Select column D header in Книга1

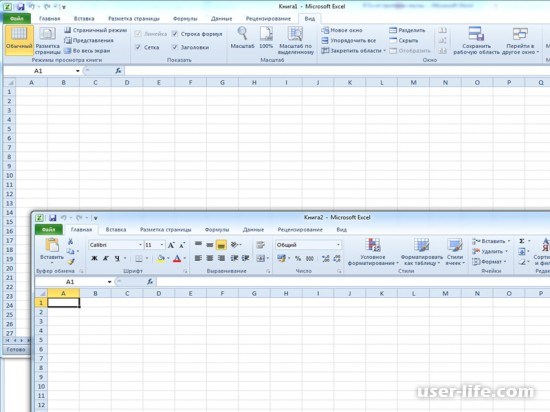coord(127,83)
